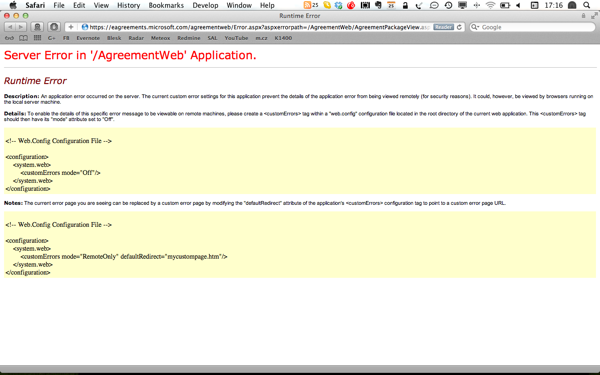Open the Wi-Fi status menu
Screen dimensions: 600x375
490,5
